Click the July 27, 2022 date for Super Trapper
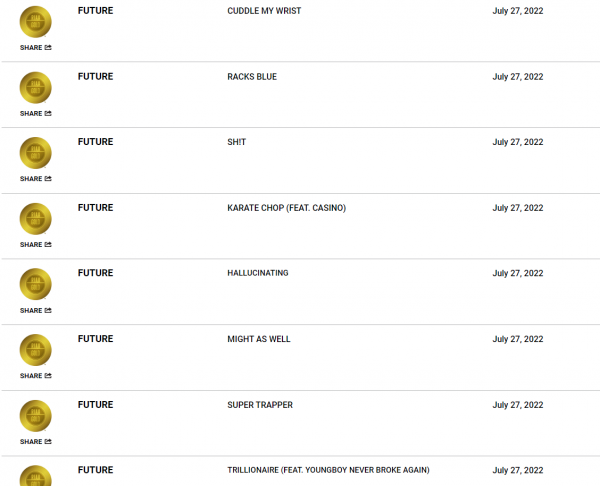 pyautogui.click(x=518, y=405)
